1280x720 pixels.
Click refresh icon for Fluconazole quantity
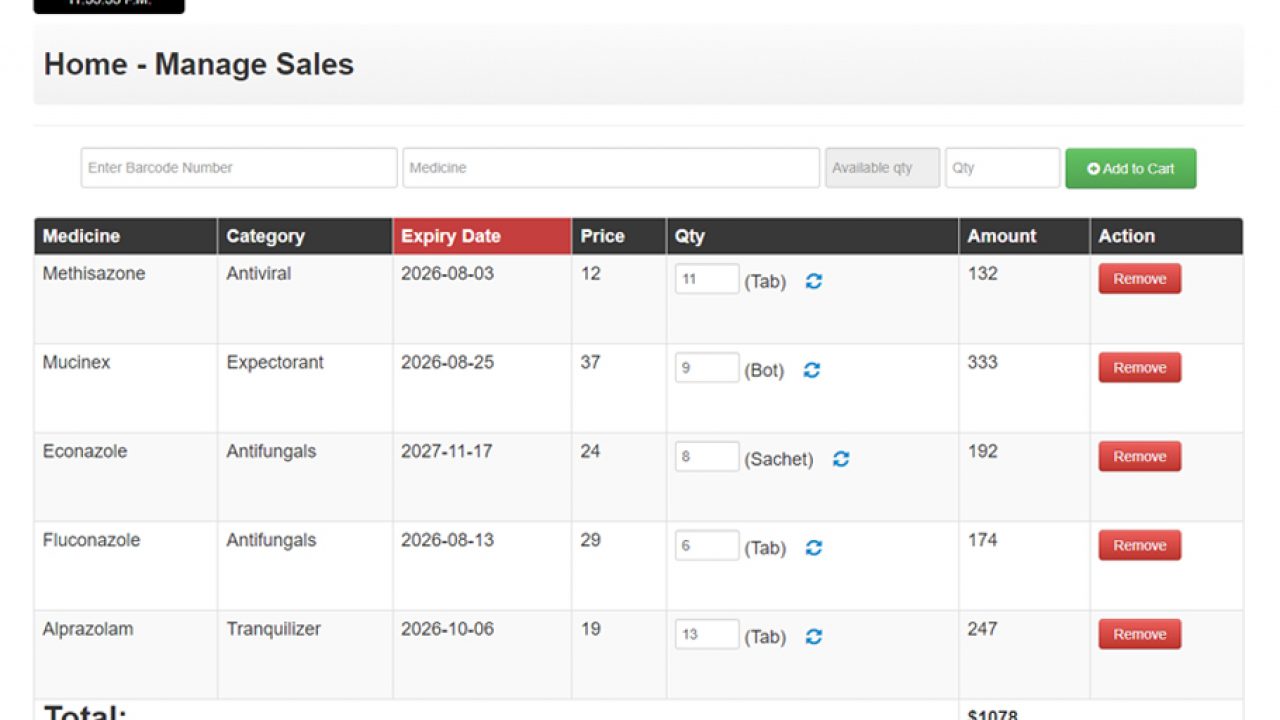coord(814,548)
